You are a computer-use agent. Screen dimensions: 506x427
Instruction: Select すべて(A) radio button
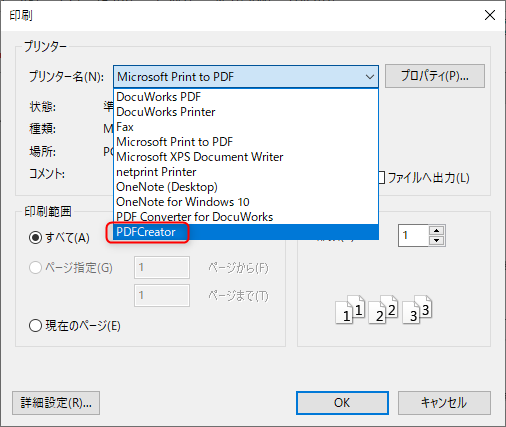[35, 238]
